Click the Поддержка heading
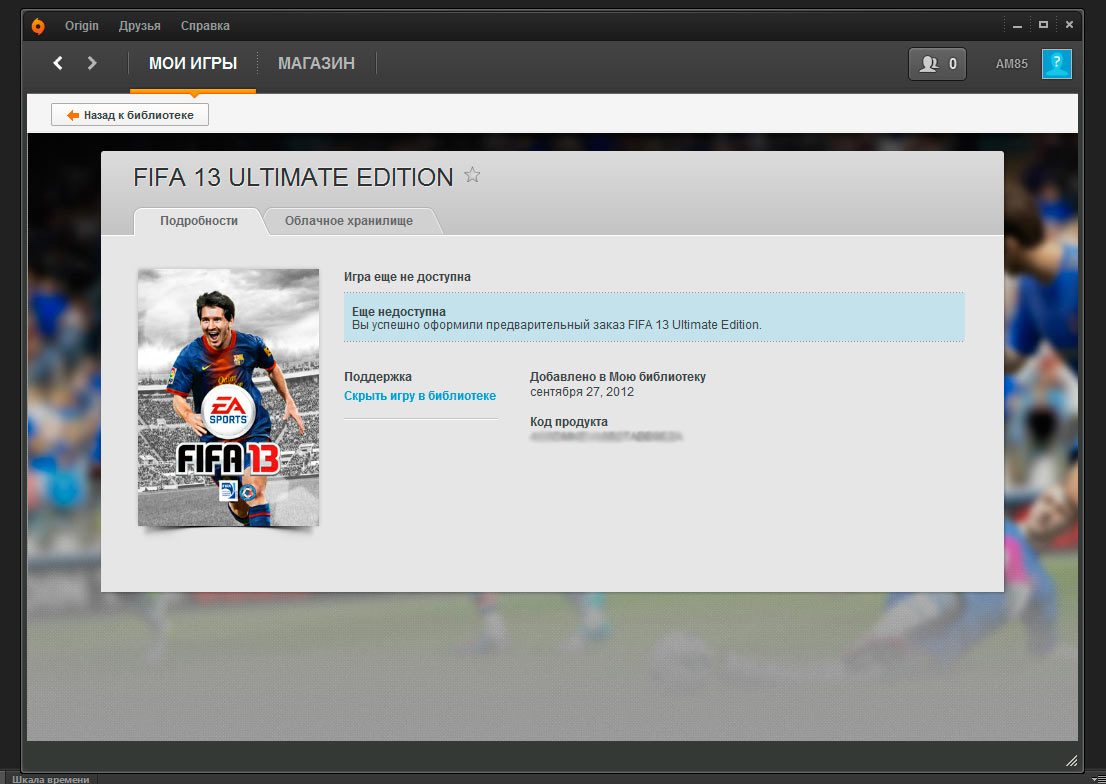This screenshot has width=1106, height=784. (x=378, y=377)
